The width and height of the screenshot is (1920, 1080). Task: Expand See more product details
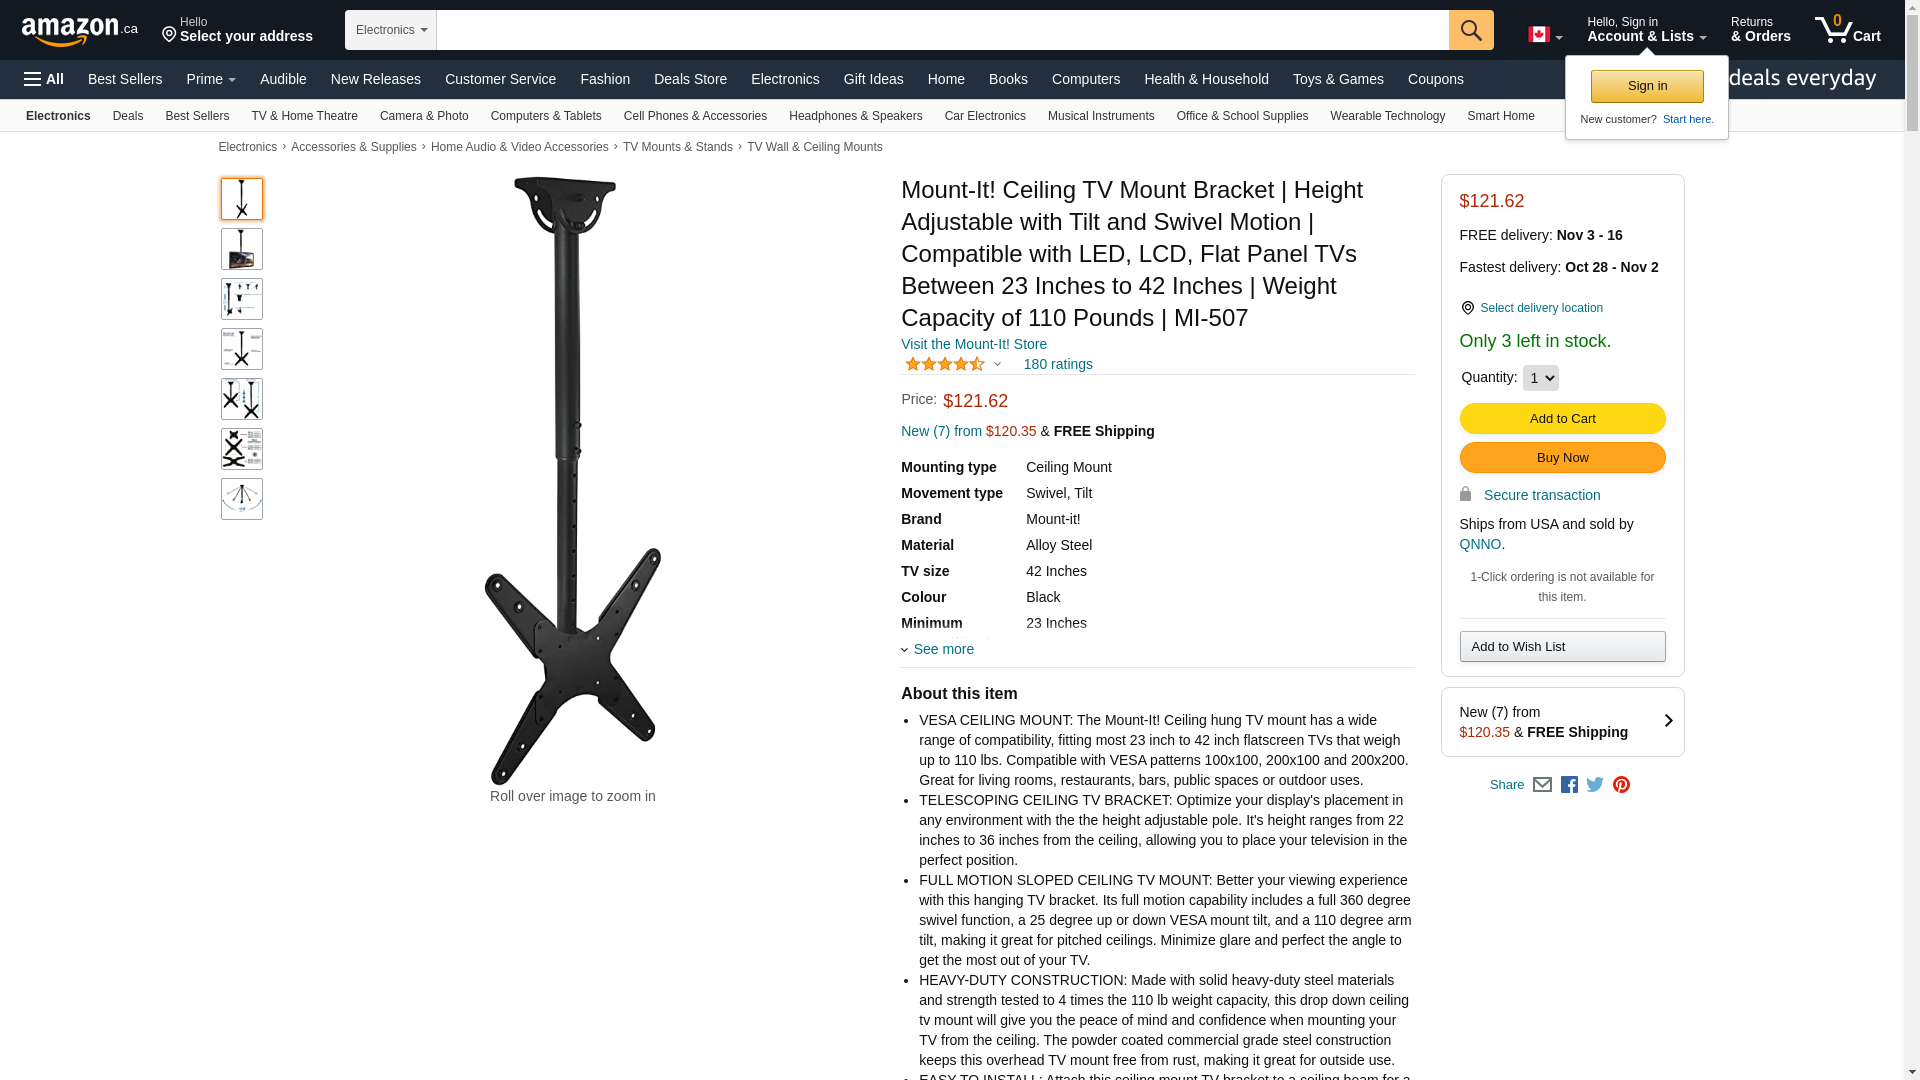[937, 649]
